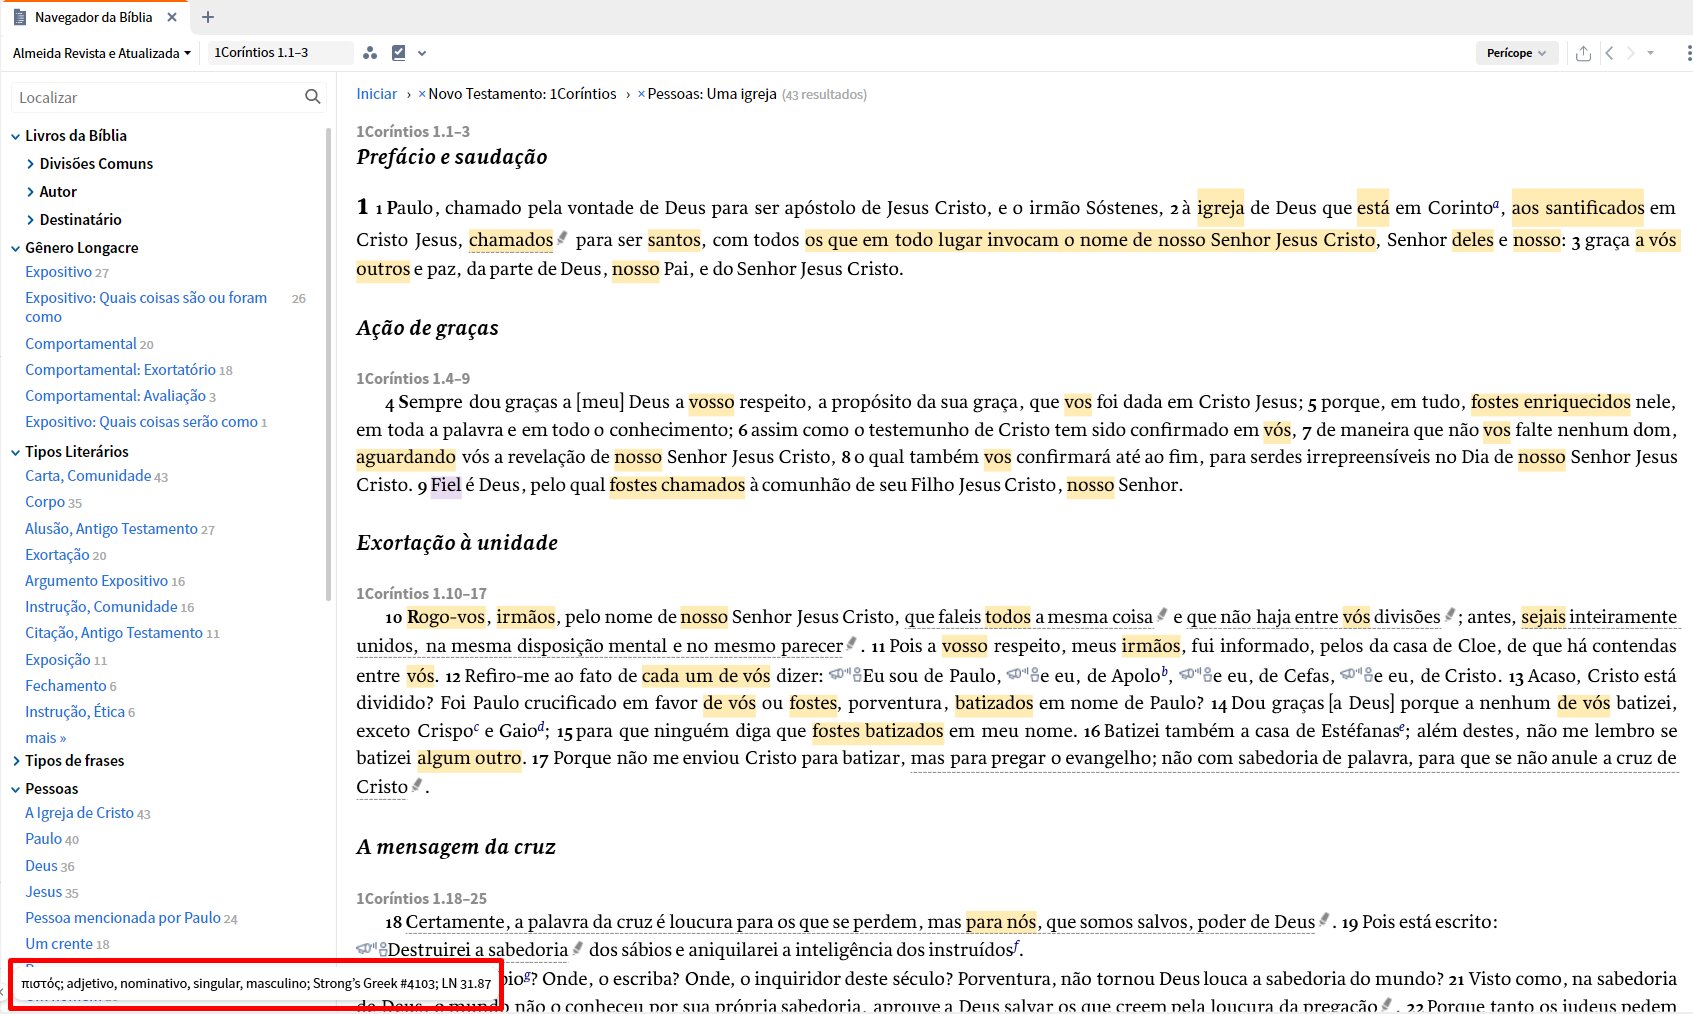Click the share/export icon
The width and height of the screenshot is (1693, 1014).
pyautogui.click(x=1583, y=53)
